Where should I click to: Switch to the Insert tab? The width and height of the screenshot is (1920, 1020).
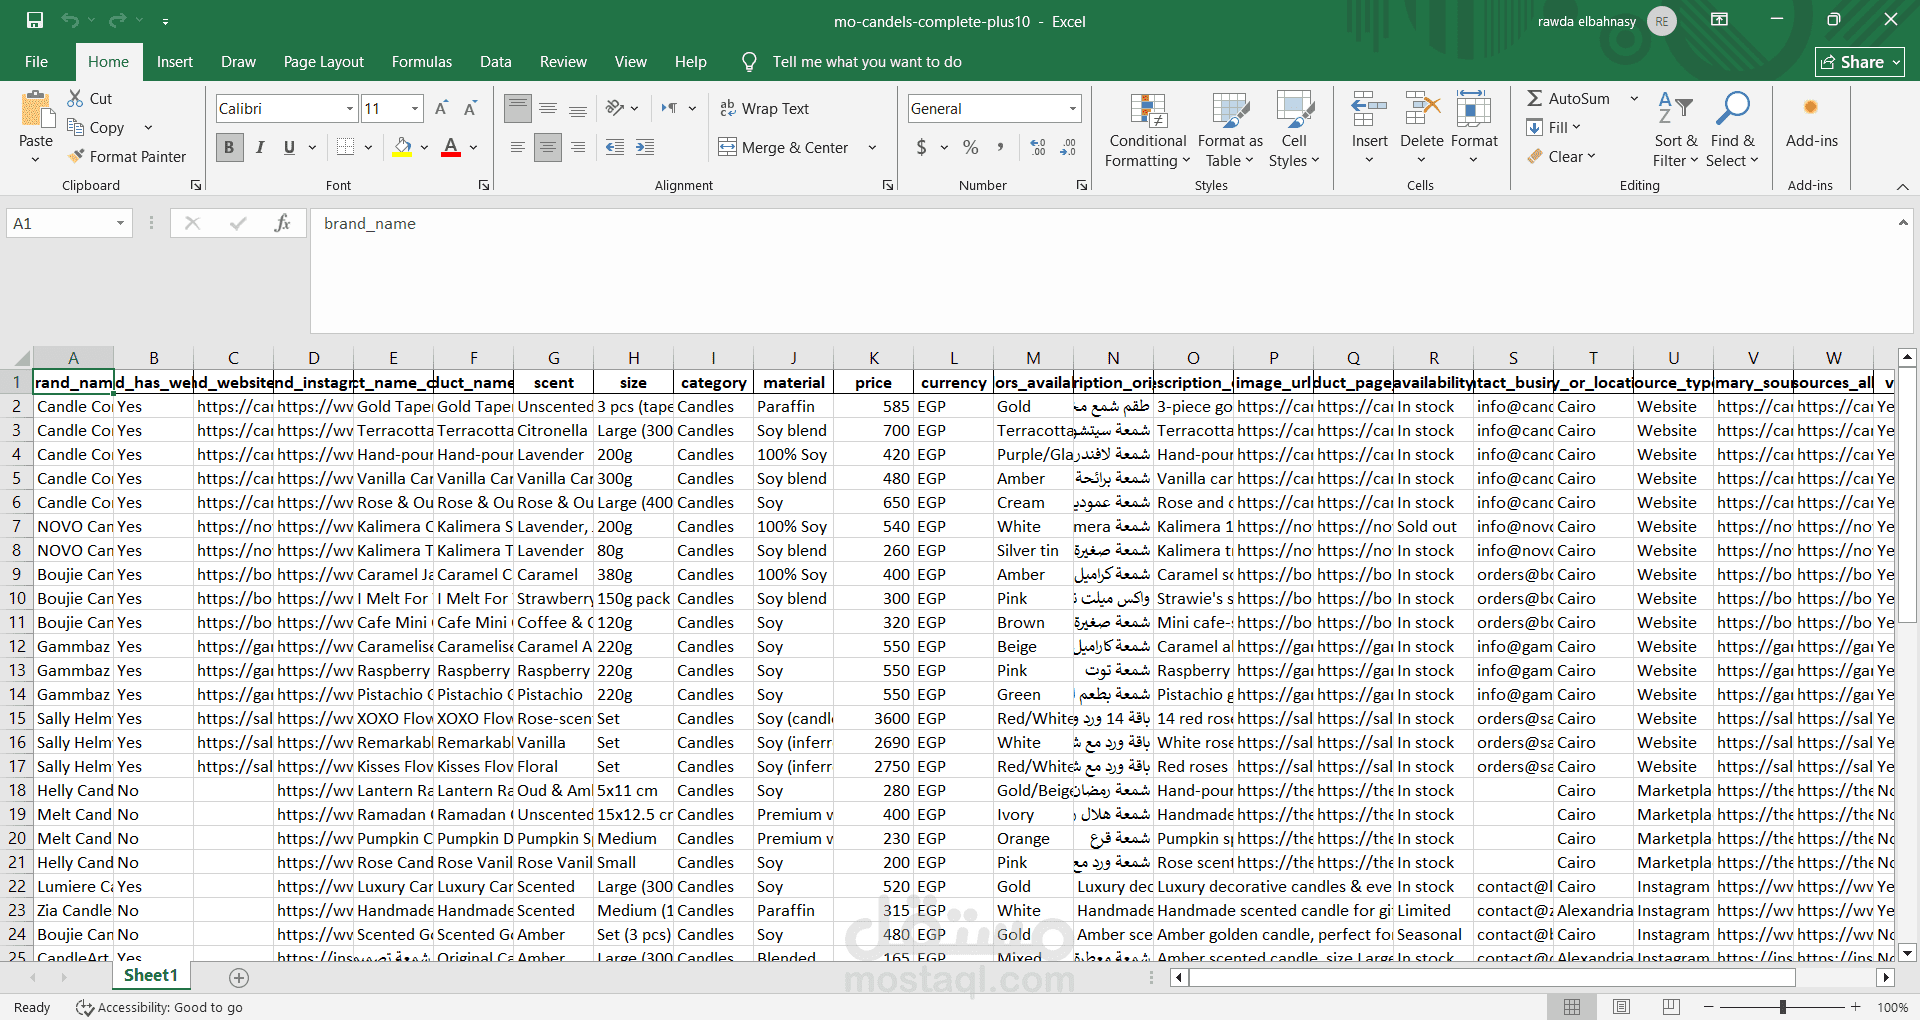coord(175,61)
